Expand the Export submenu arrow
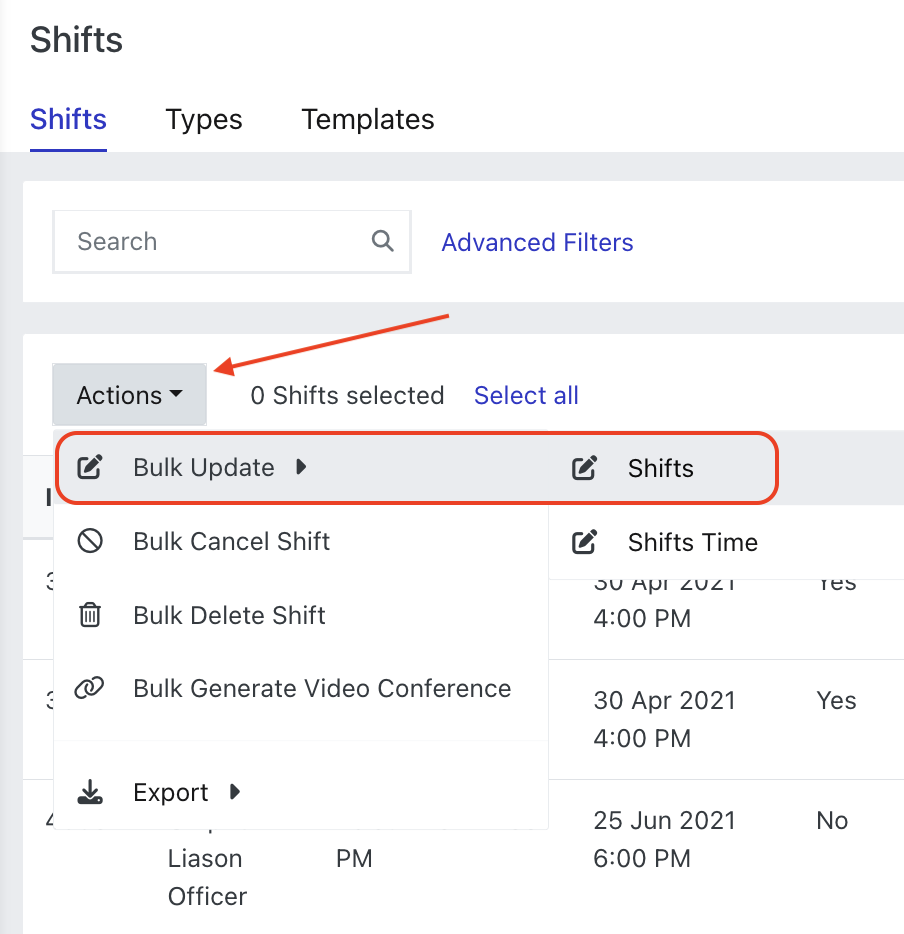The height and width of the screenshot is (934, 904). pos(235,792)
